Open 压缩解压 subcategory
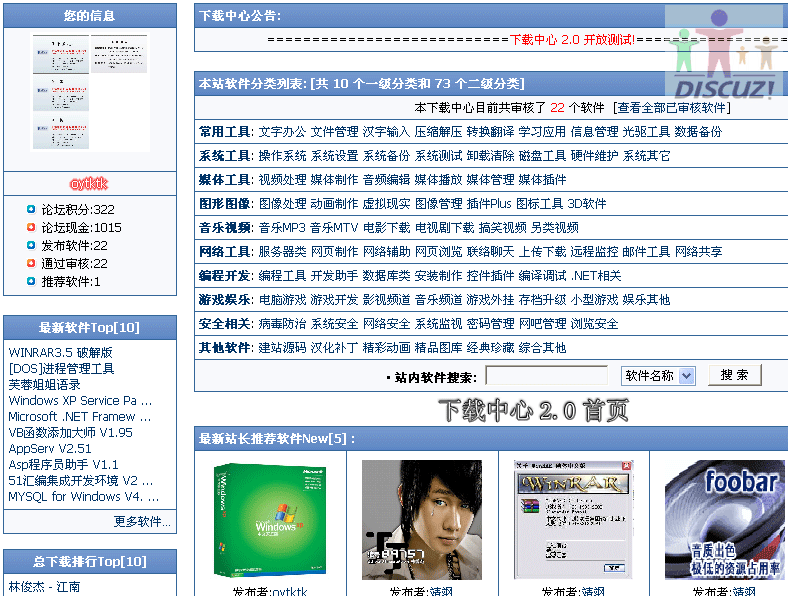The height and width of the screenshot is (596, 788). coord(438,132)
